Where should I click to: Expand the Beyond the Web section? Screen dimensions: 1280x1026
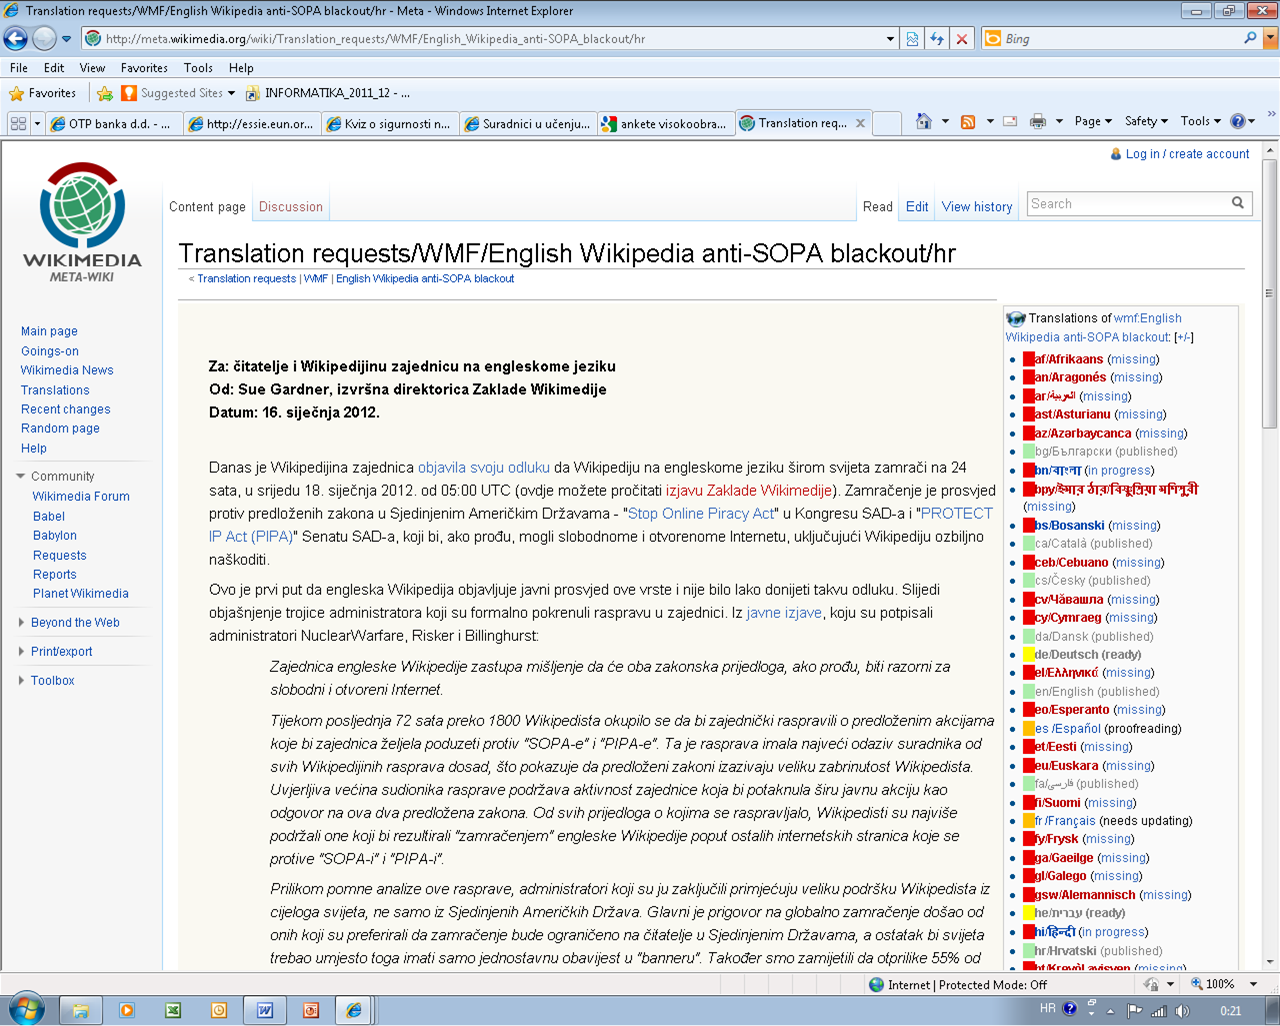(74, 623)
